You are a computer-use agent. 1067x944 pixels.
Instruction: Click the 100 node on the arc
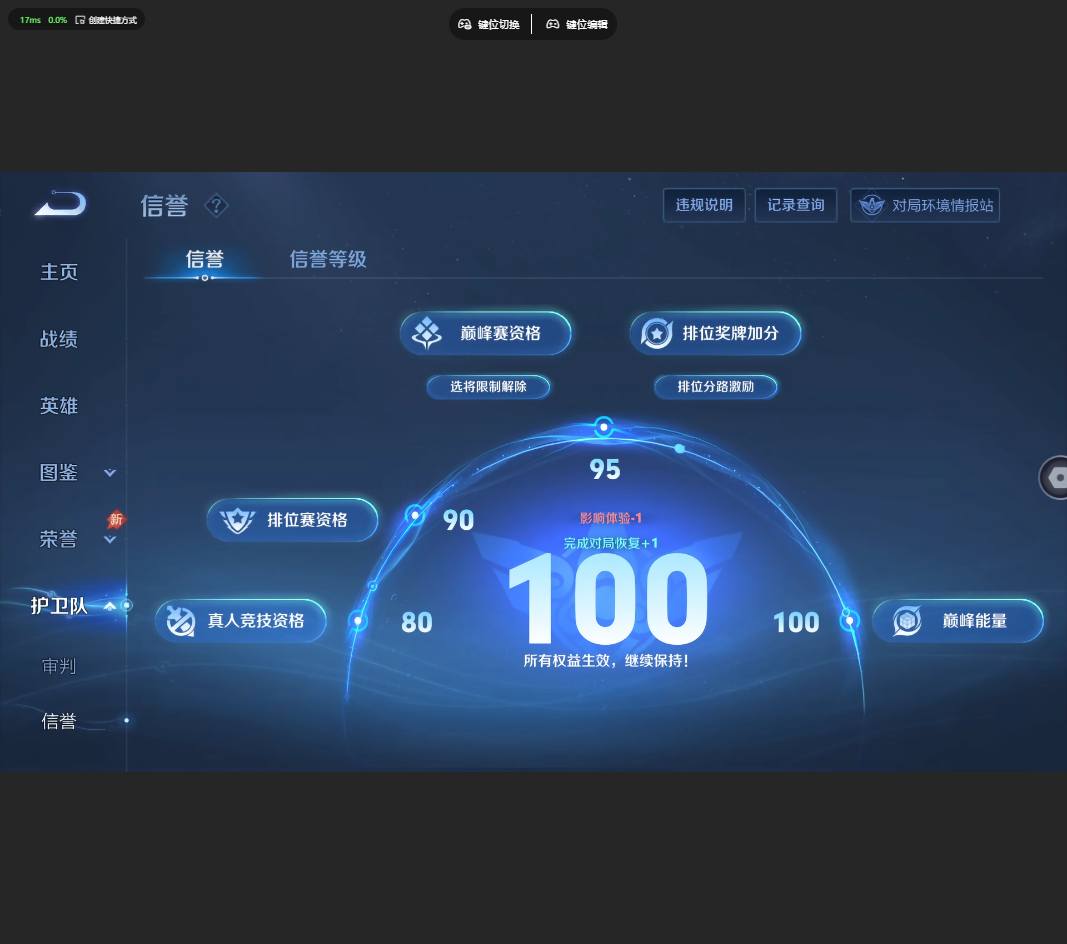849,621
